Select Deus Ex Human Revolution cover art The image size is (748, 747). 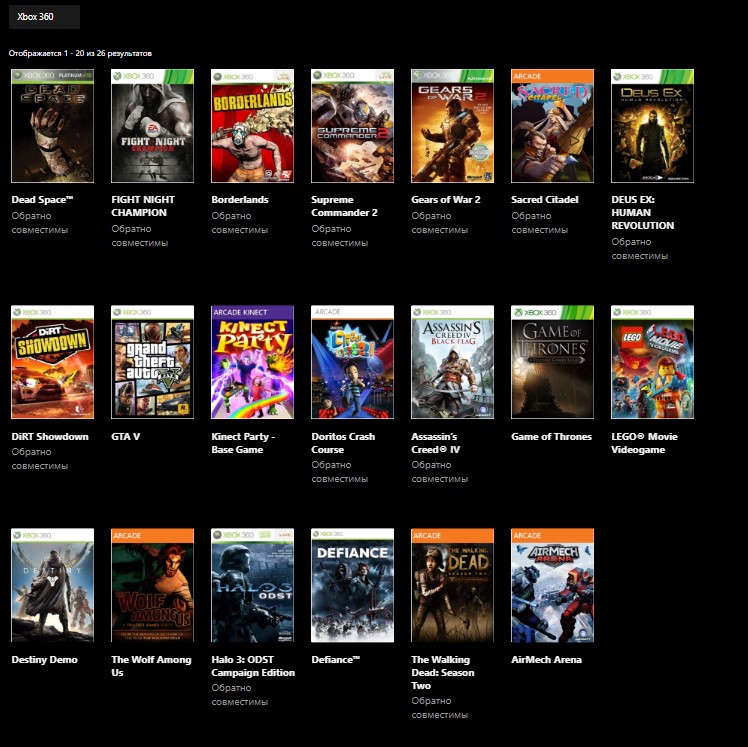click(652, 126)
